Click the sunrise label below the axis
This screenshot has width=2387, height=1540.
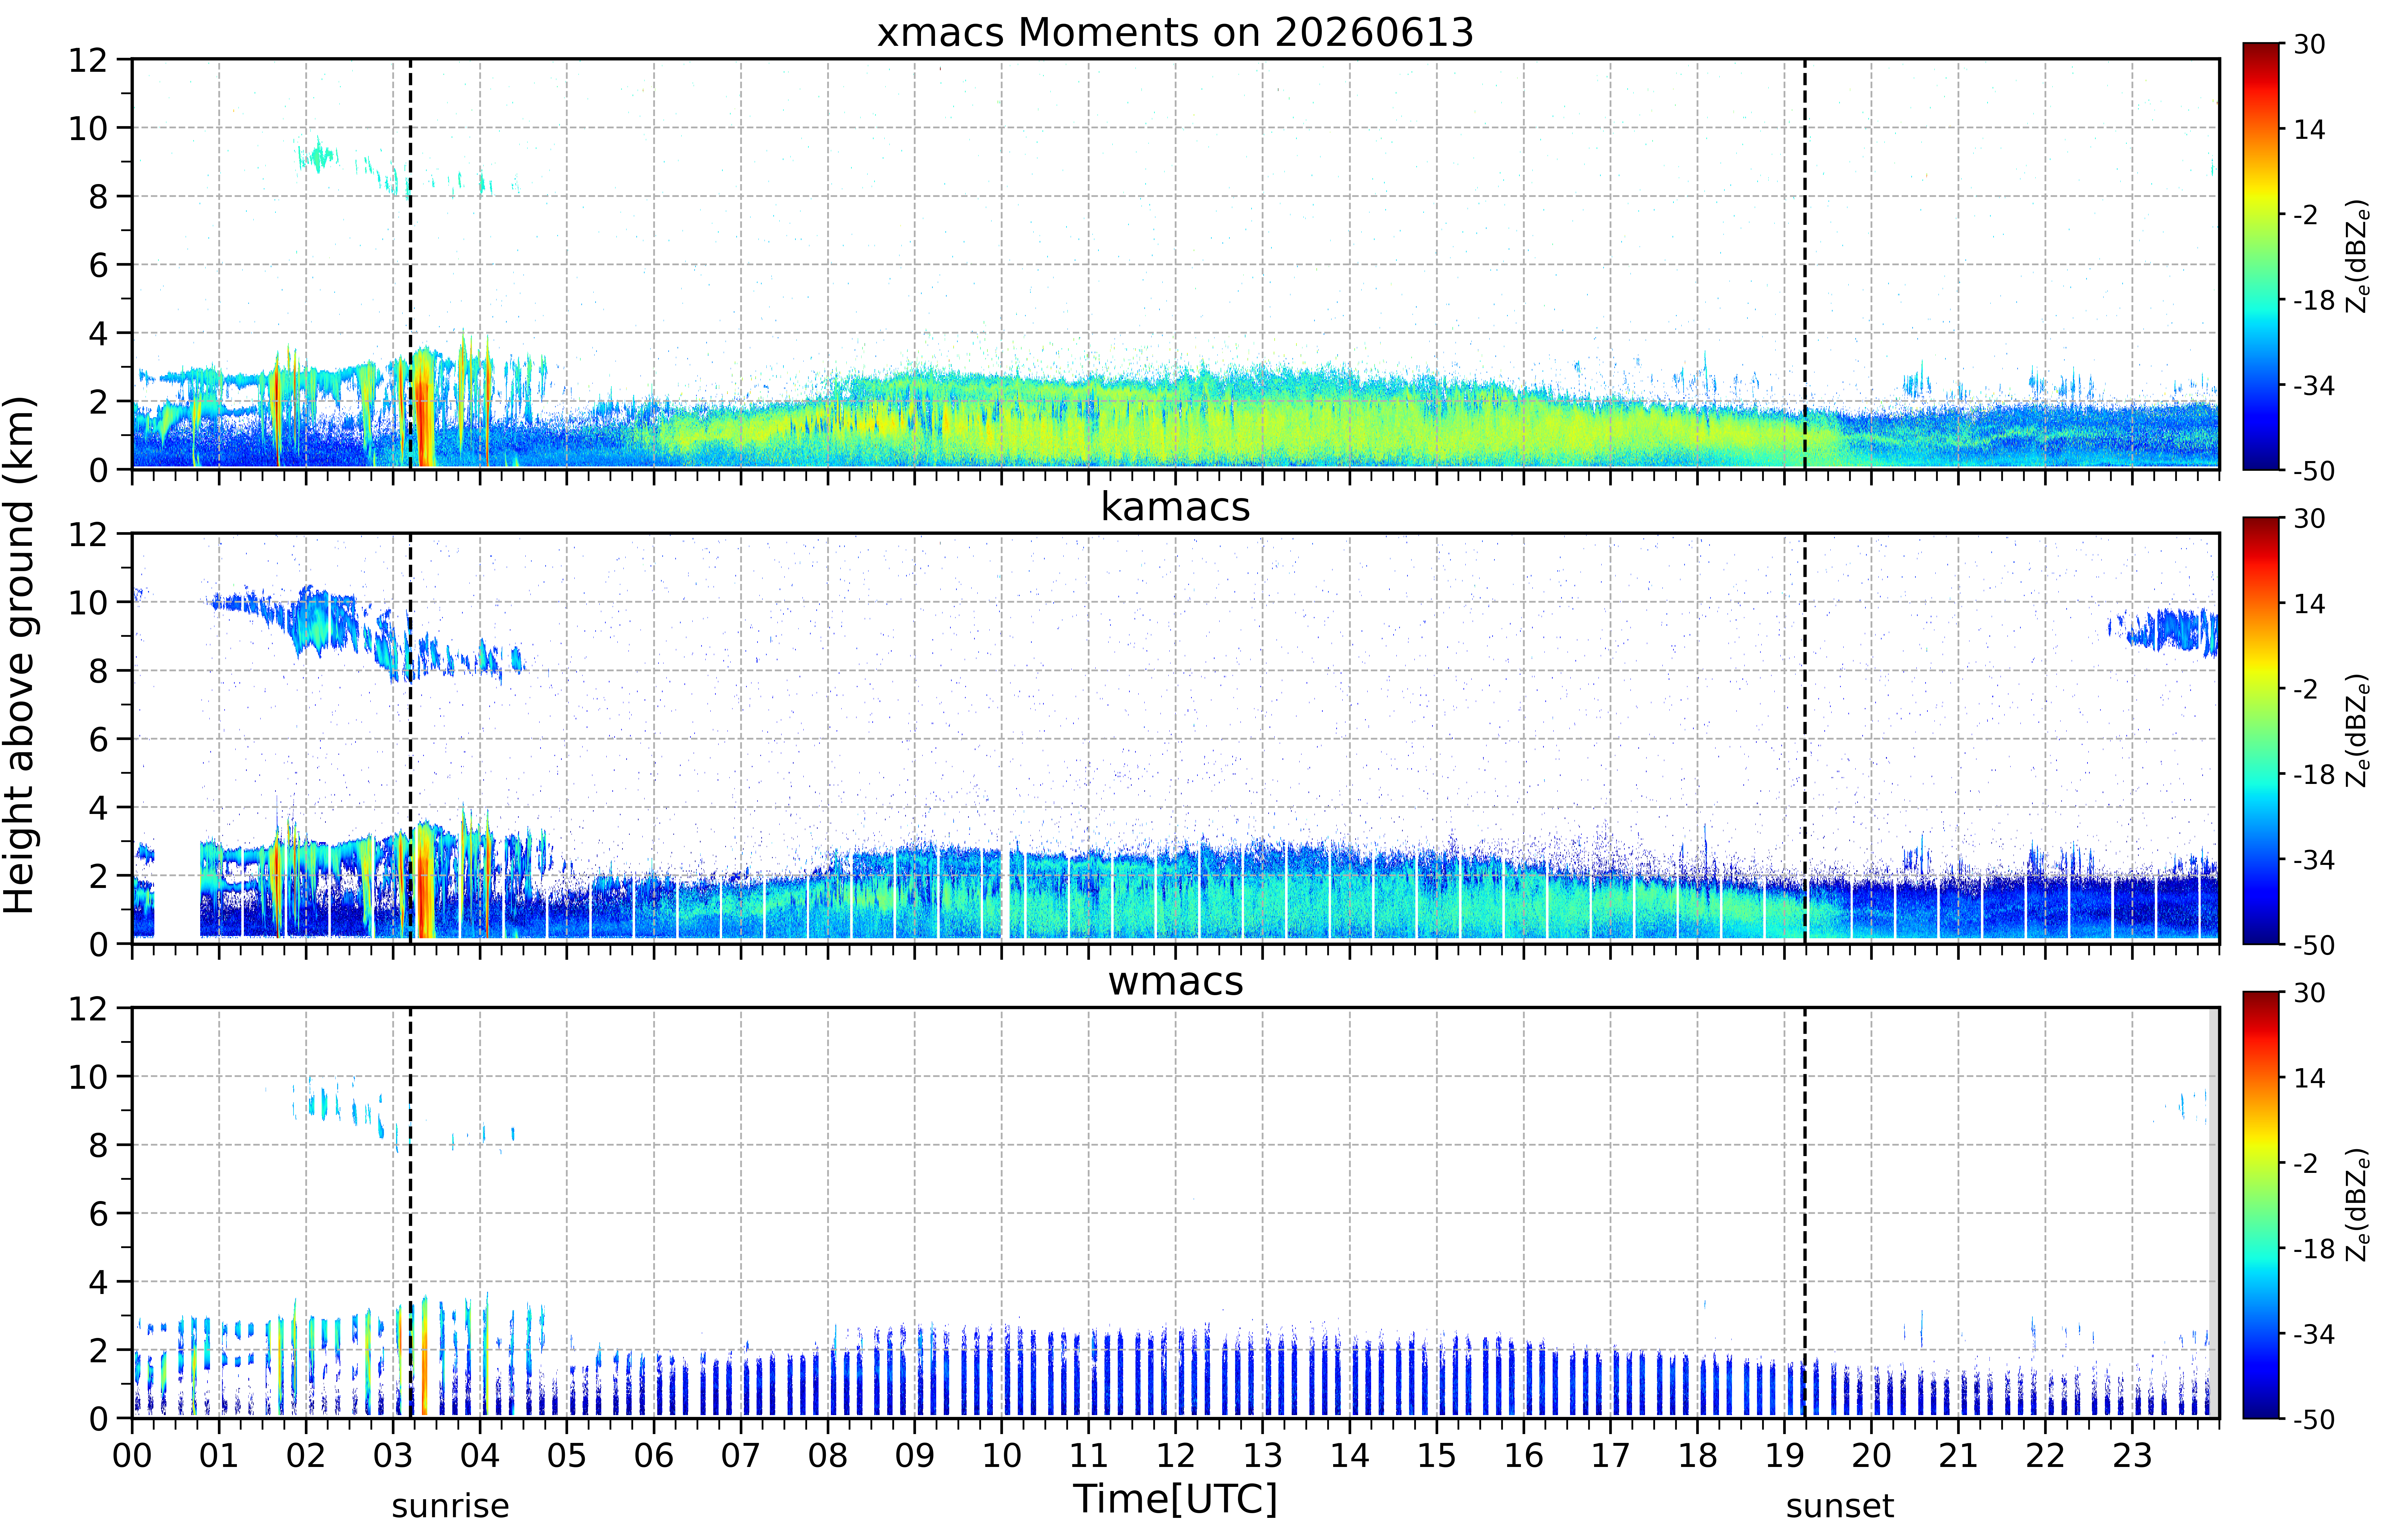(x=450, y=1505)
